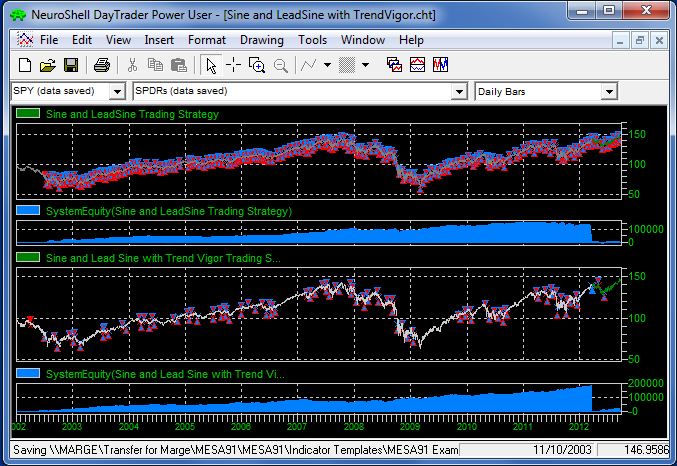The width and height of the screenshot is (677, 466).
Task: Open the Insert menu
Action: pos(159,40)
